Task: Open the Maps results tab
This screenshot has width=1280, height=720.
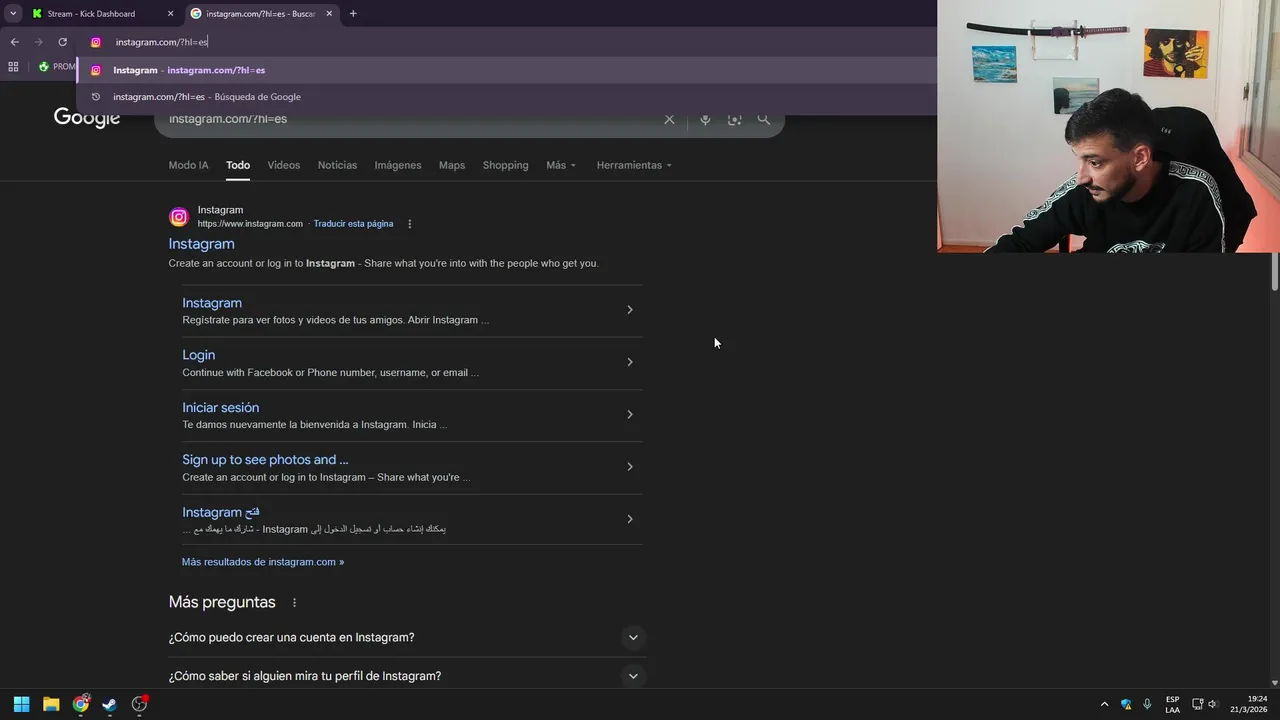Action: [x=452, y=165]
